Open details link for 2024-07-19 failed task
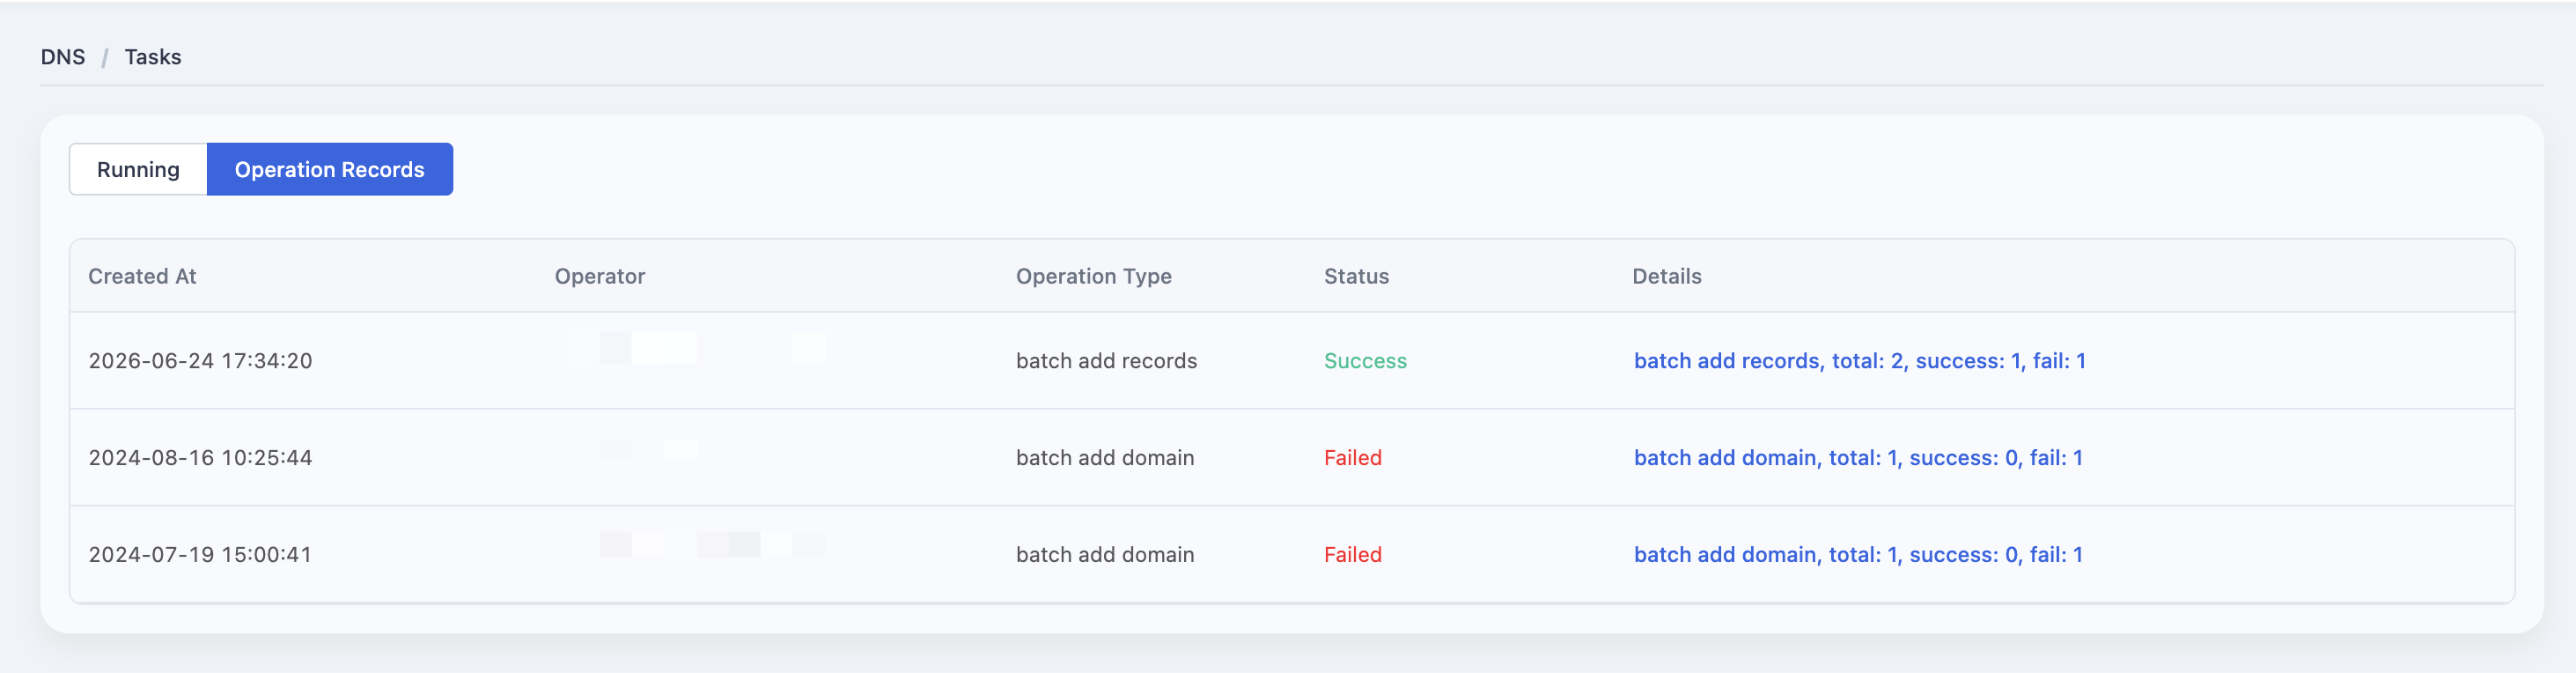The height and width of the screenshot is (673, 2576). 1858,555
